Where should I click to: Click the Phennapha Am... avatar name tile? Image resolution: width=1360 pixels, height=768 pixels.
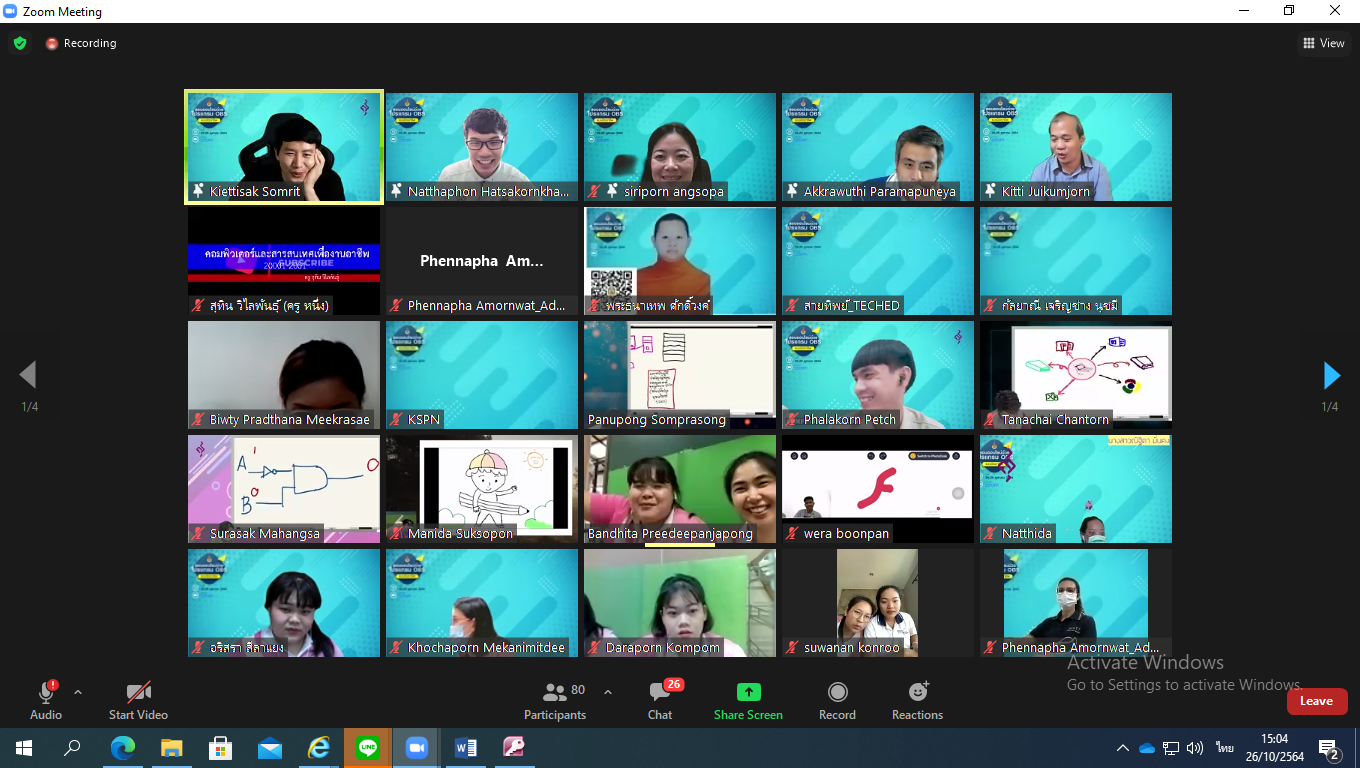[x=482, y=261]
